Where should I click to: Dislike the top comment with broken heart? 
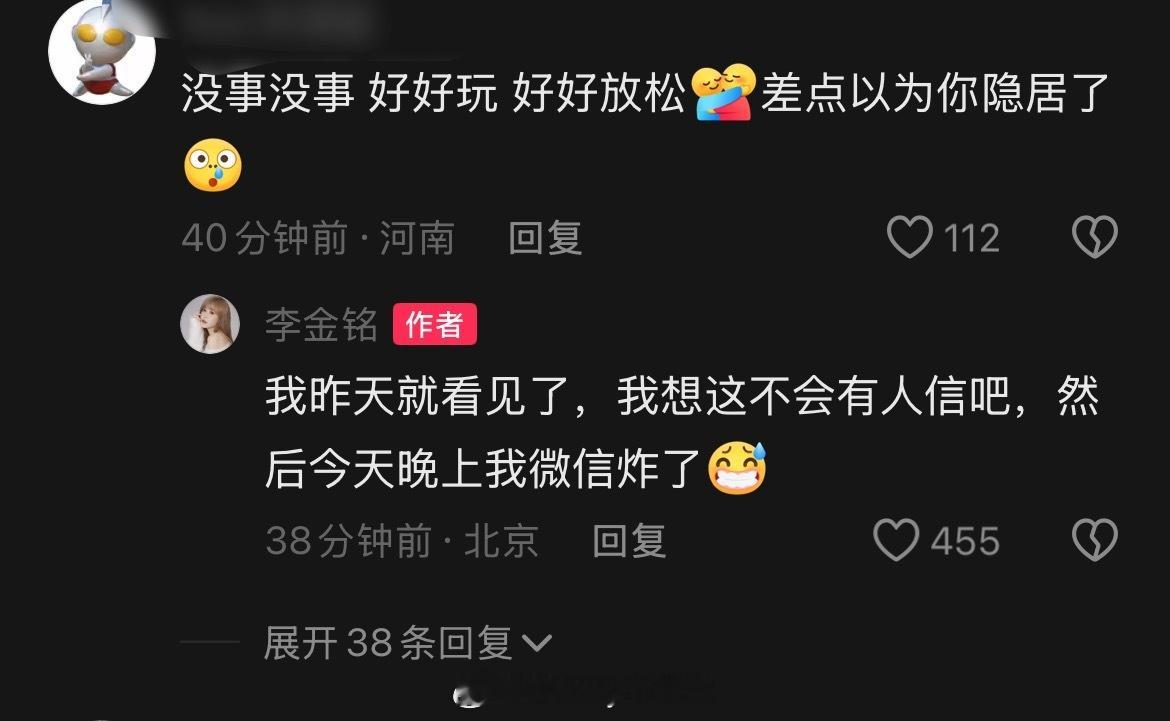coord(1095,237)
